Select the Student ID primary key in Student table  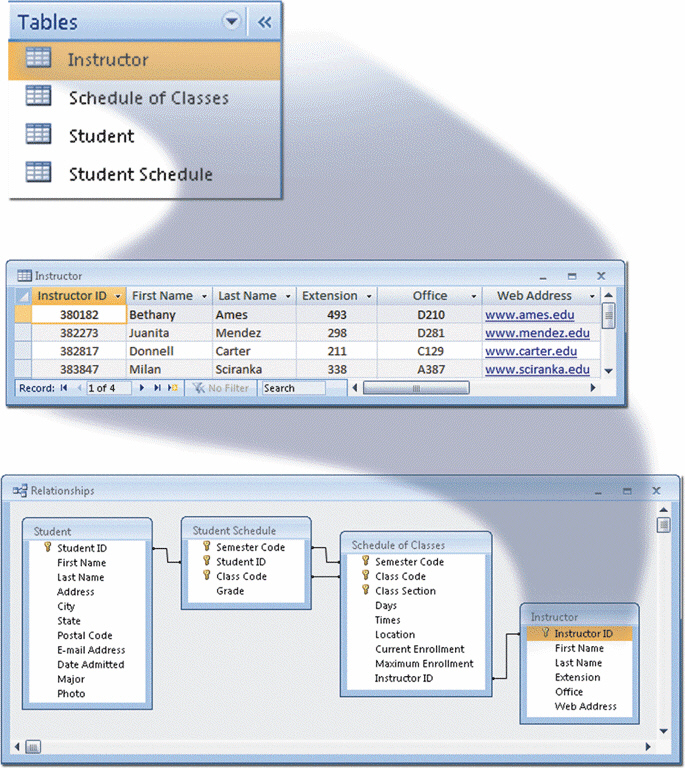(x=81, y=548)
